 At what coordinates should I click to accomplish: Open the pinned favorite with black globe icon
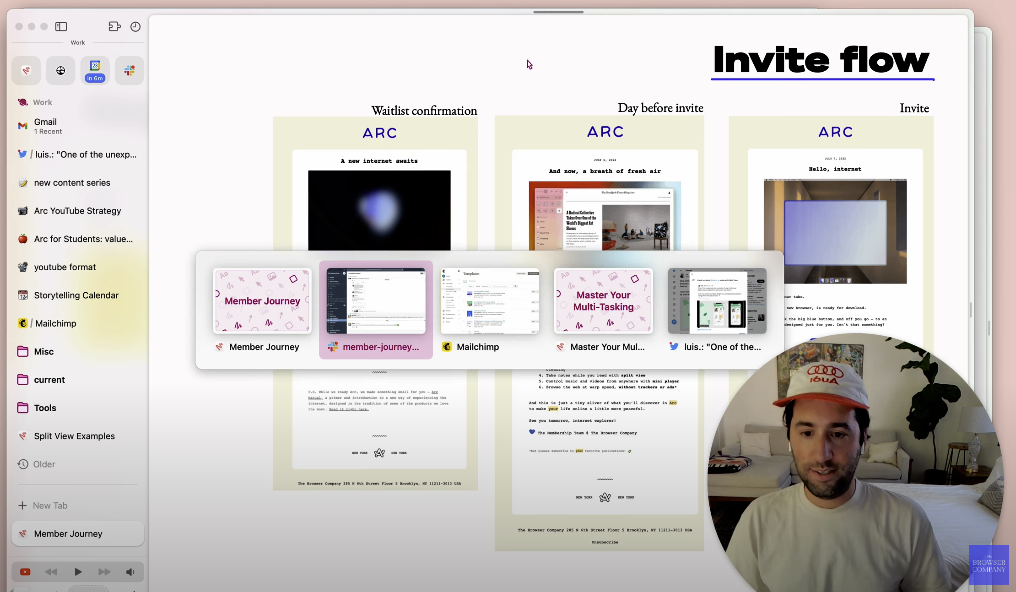click(x=60, y=70)
